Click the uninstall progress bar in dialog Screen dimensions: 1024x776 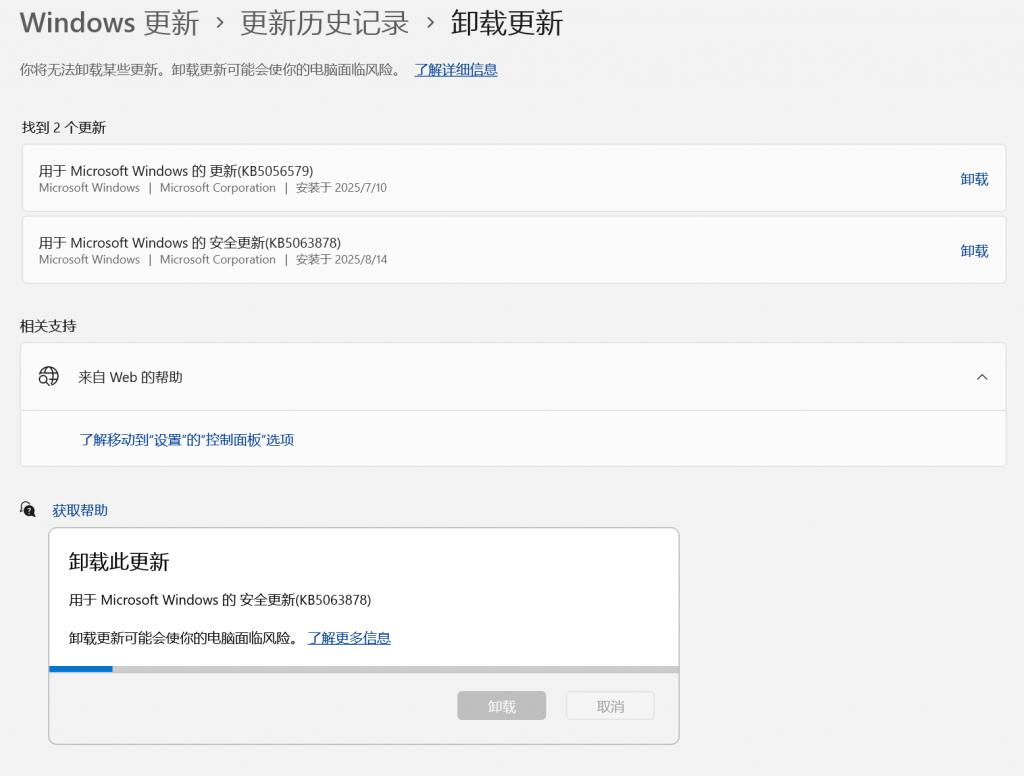(363, 669)
